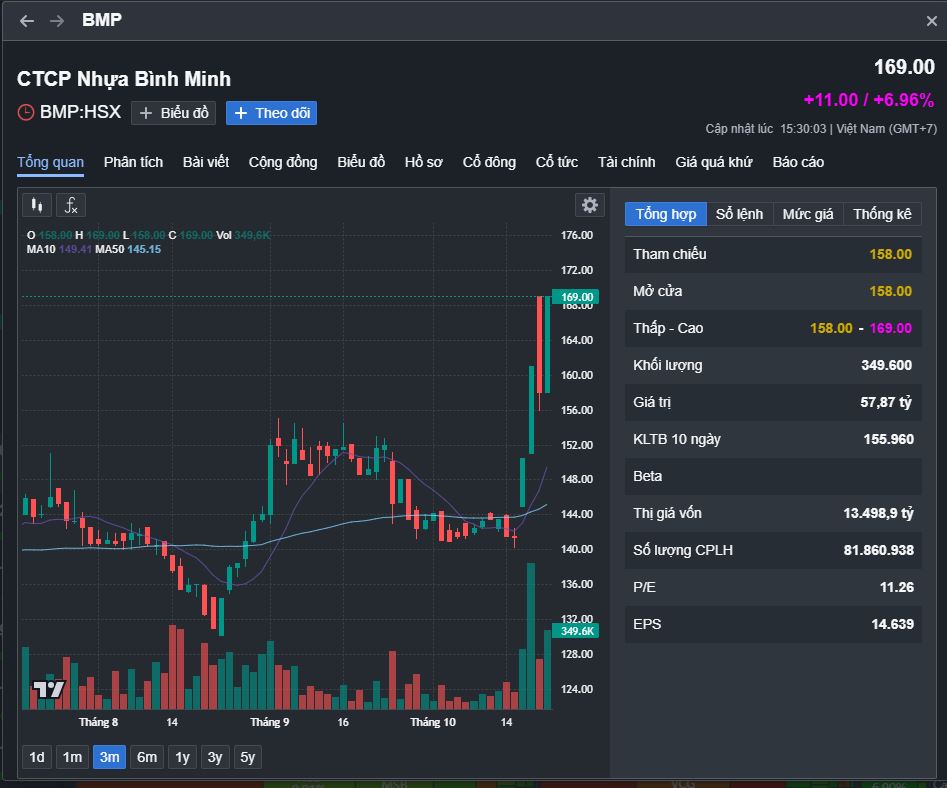Open the Mức giá tab
947x788 pixels.
pos(807,214)
